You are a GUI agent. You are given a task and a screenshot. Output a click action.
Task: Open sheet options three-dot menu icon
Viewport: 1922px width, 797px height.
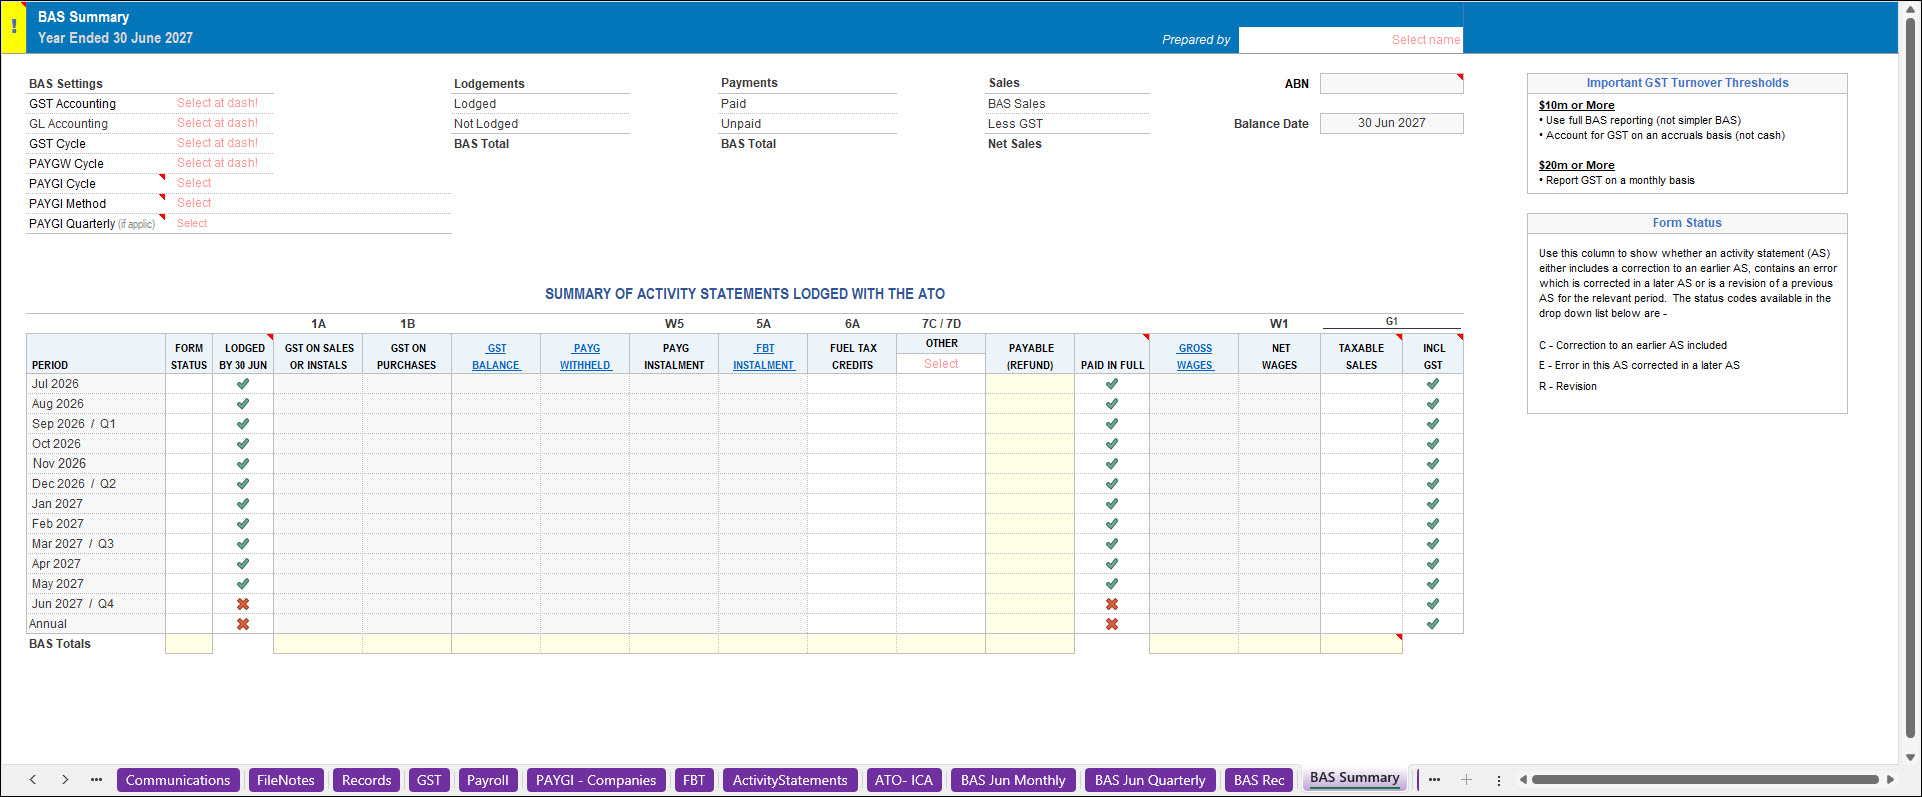click(x=1498, y=780)
